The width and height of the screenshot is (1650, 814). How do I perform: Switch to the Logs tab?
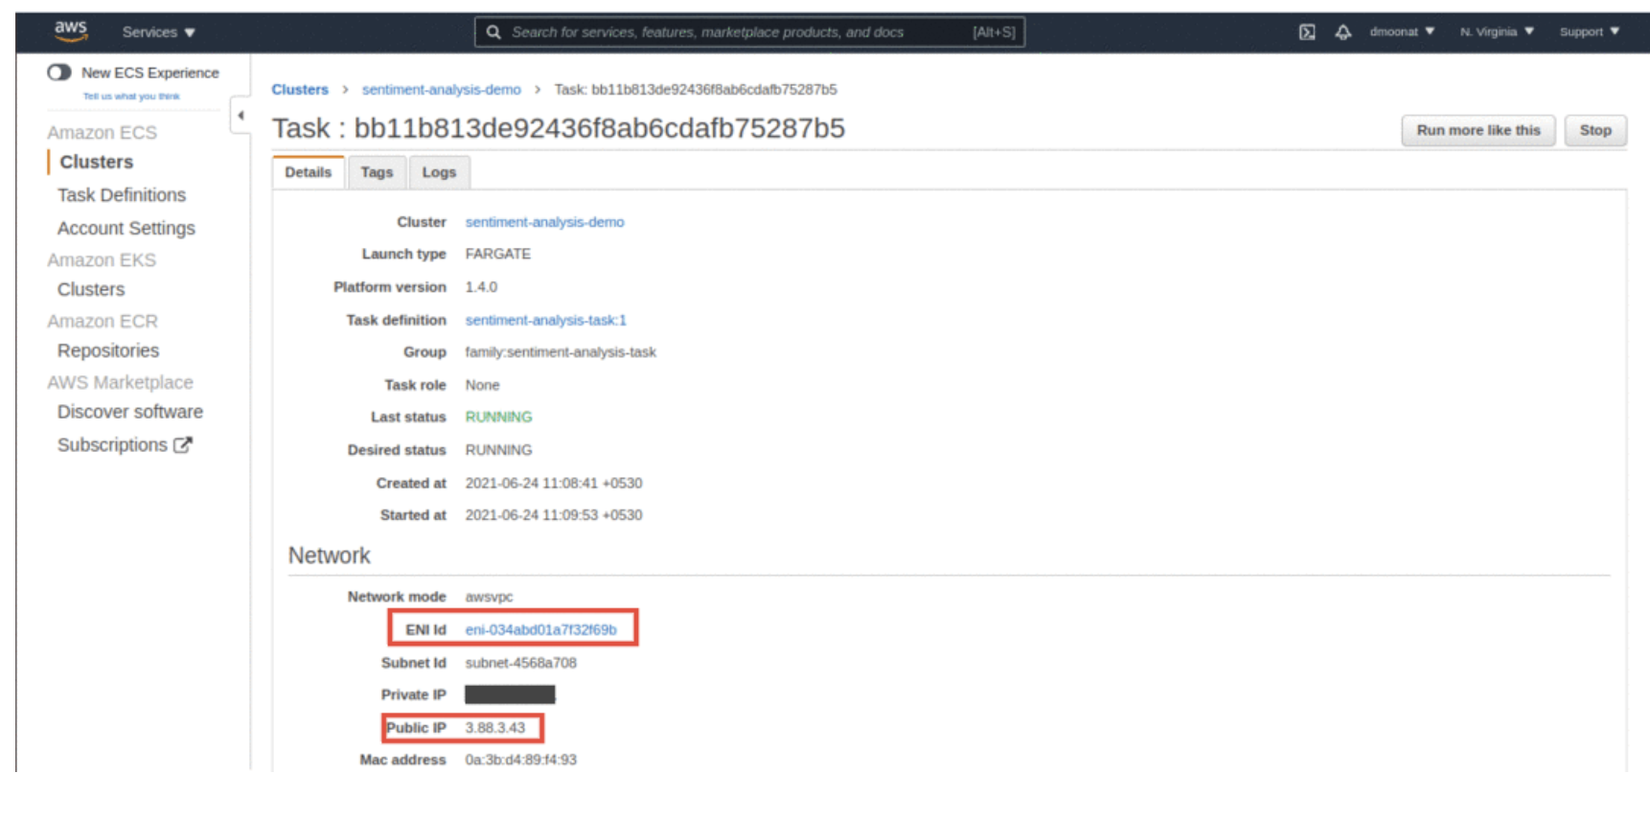439,172
